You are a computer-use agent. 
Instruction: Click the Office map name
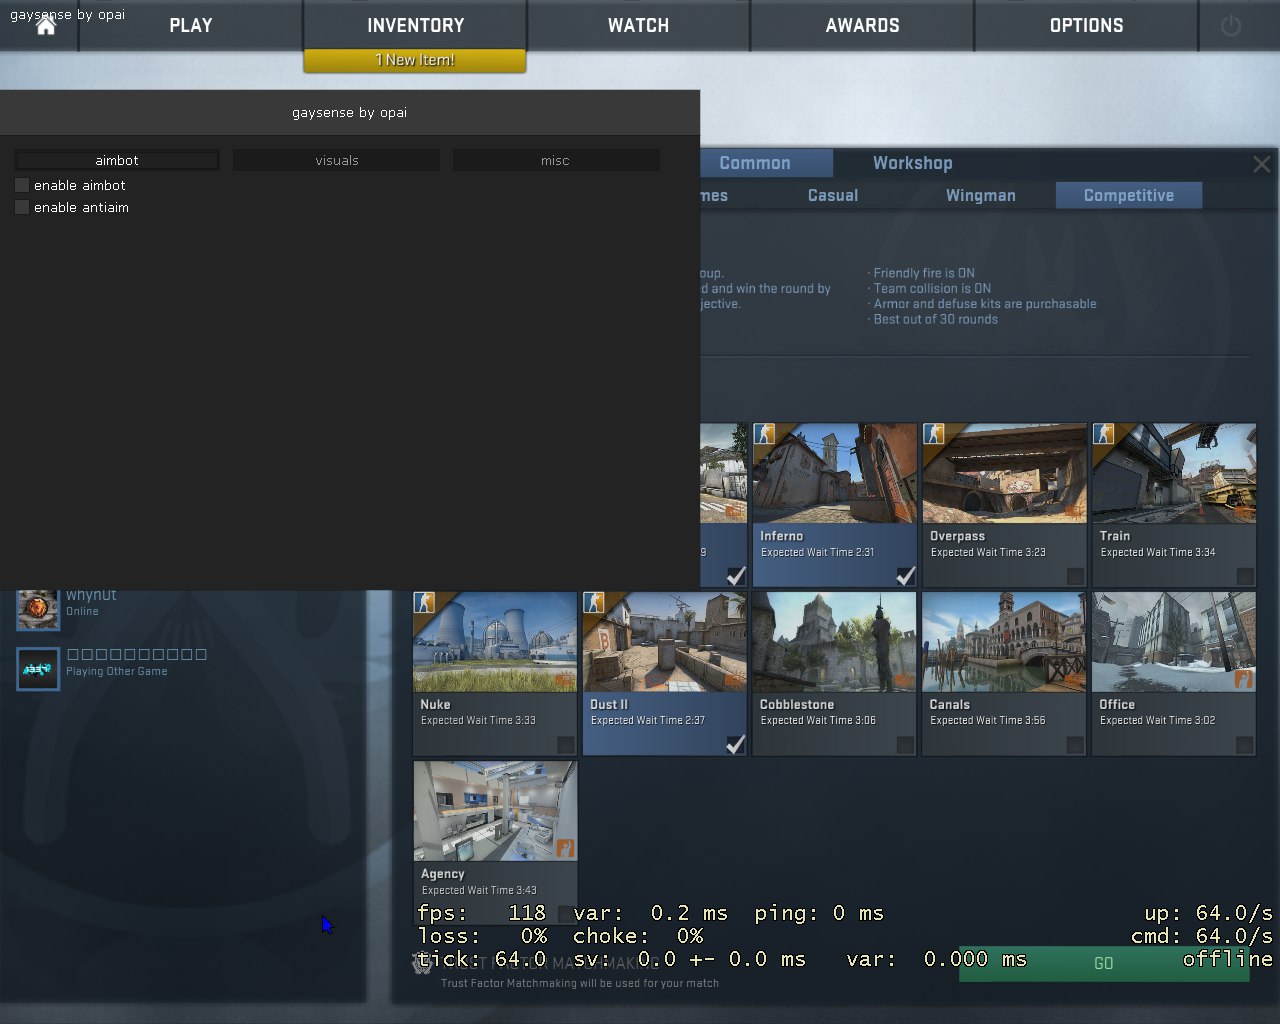point(1117,704)
